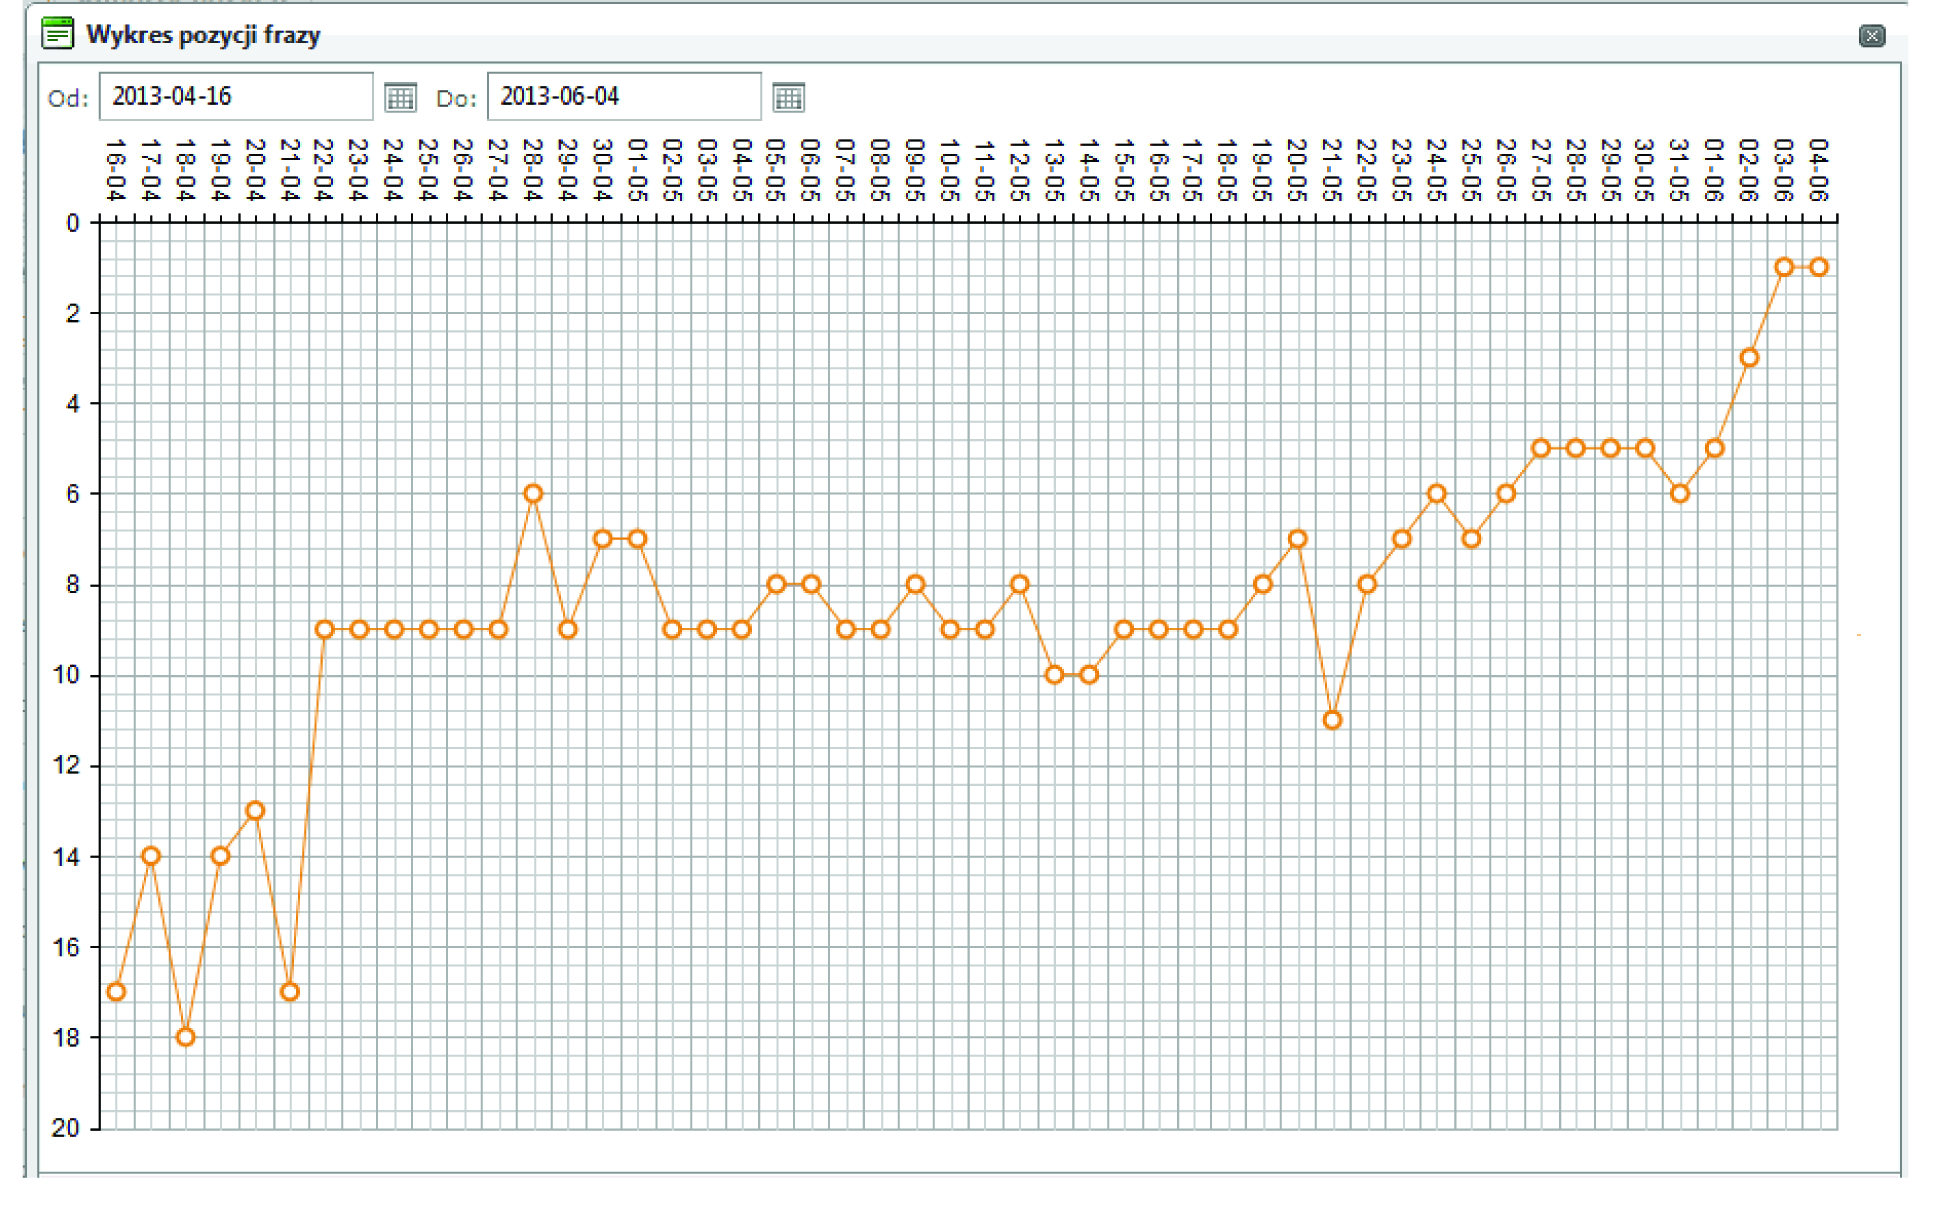Open the calendar picker for the Do date
Screen dimensions: 1942x1206
point(788,97)
